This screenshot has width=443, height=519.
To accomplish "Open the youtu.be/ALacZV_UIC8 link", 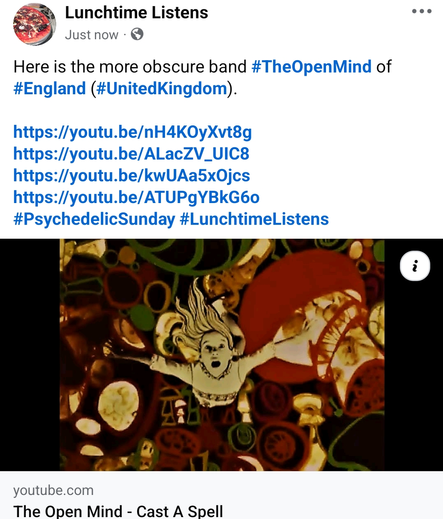I will (131, 154).
